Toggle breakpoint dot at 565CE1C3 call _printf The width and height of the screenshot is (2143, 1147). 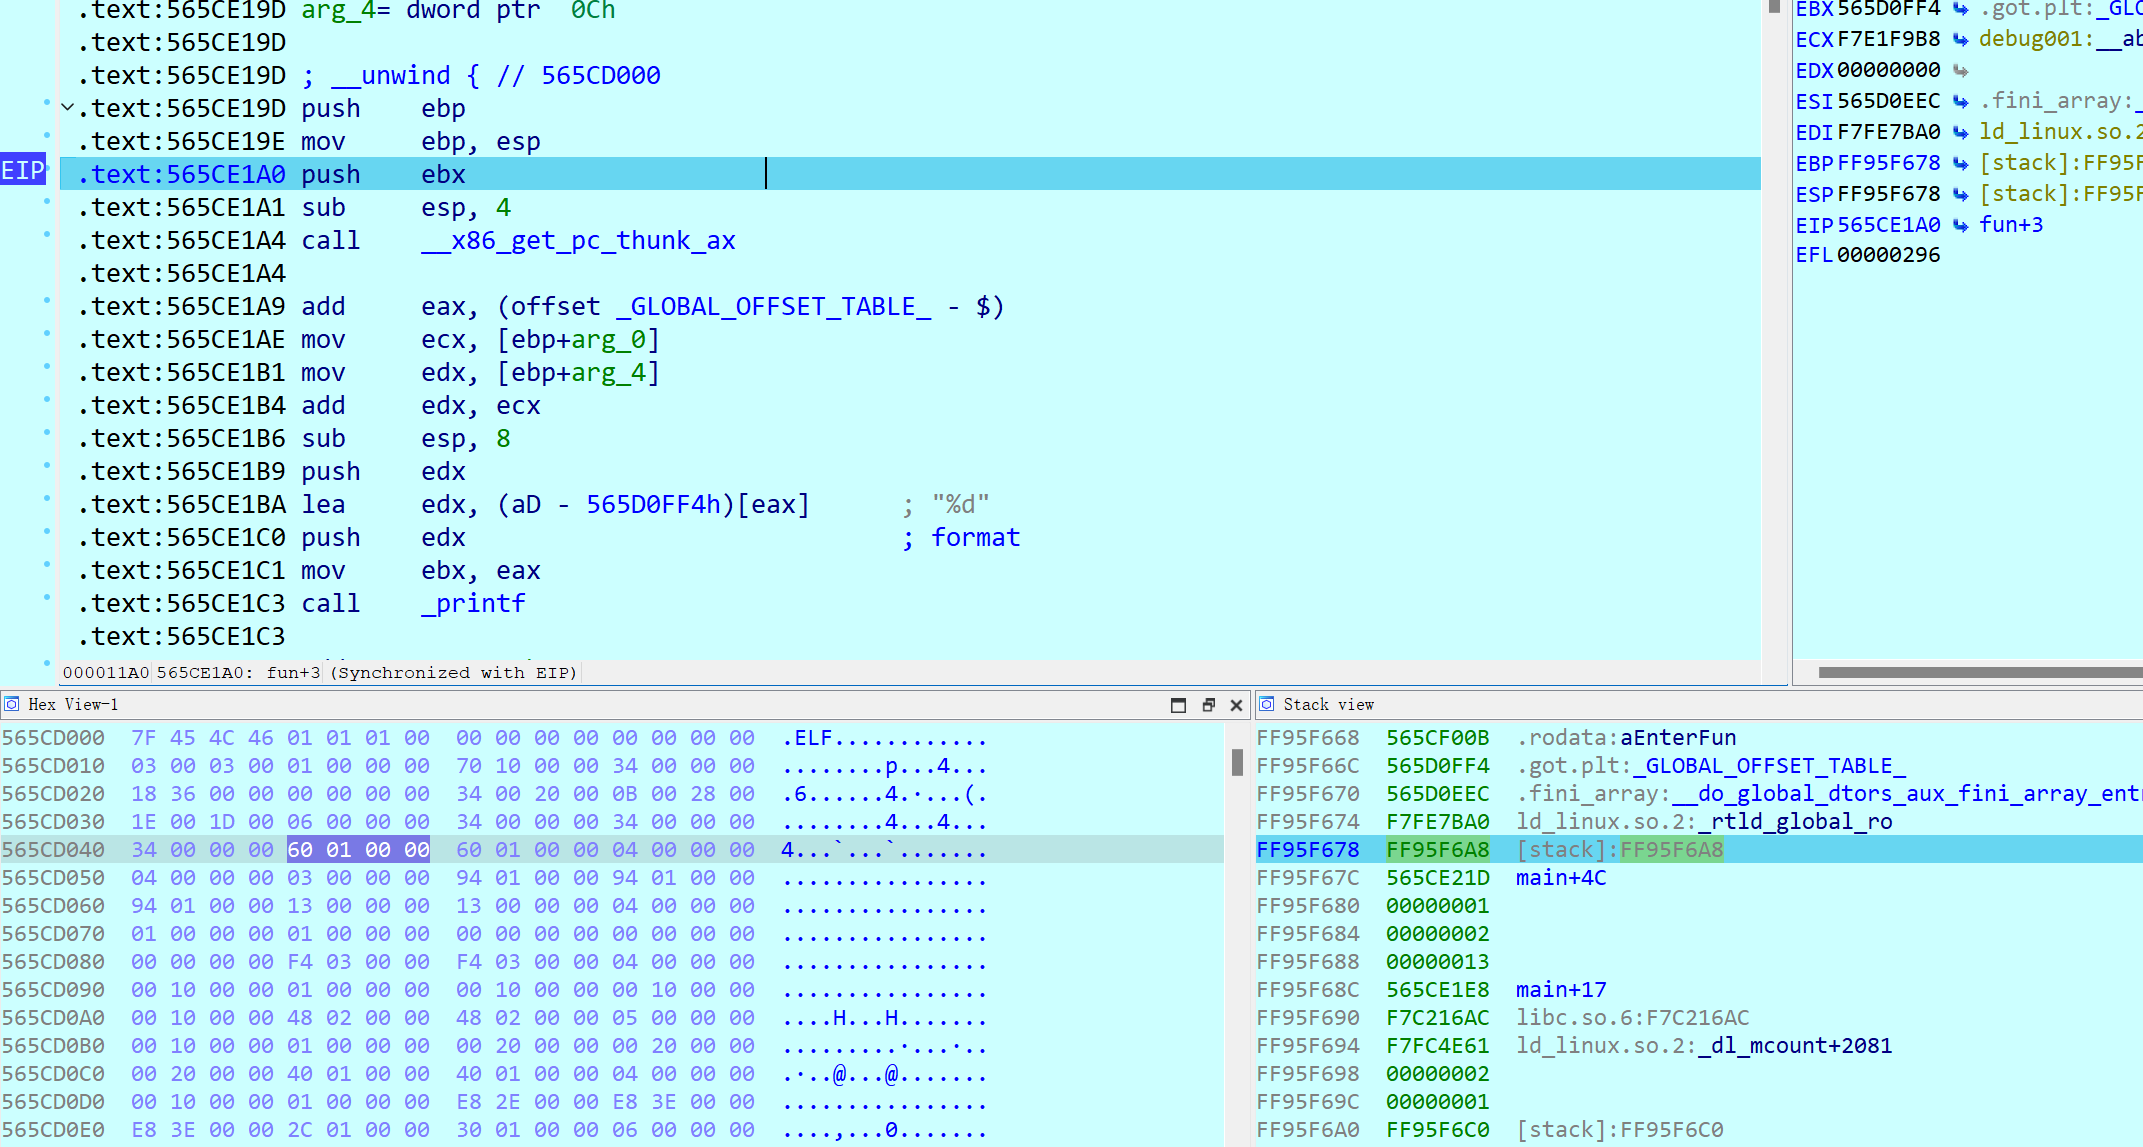pyautogui.click(x=47, y=598)
